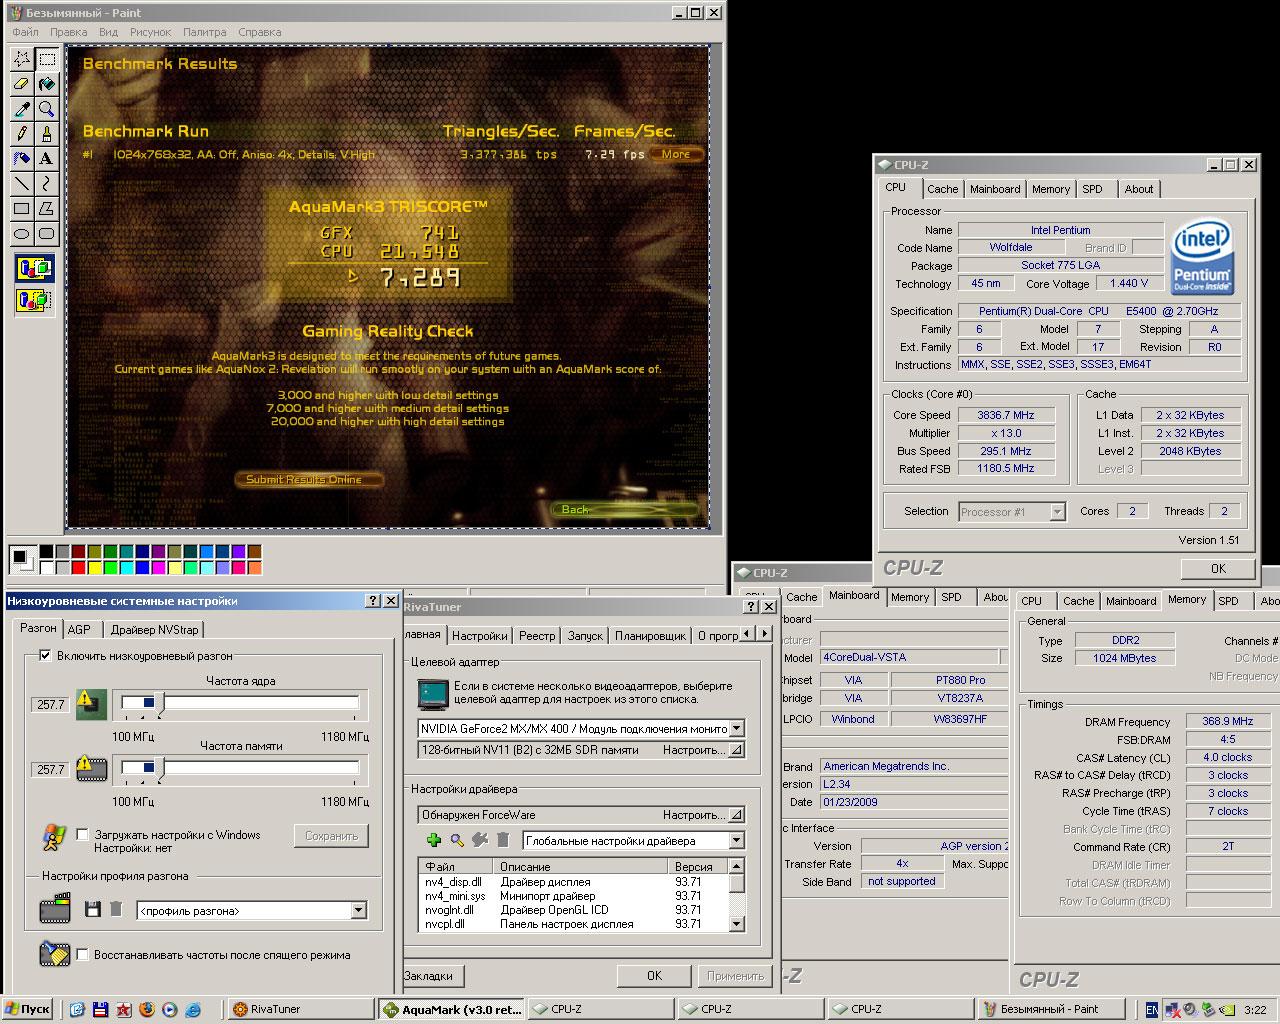Pick the Color Picker eyedropper tool
Viewport: 1280px width, 1024px height.
point(21,109)
